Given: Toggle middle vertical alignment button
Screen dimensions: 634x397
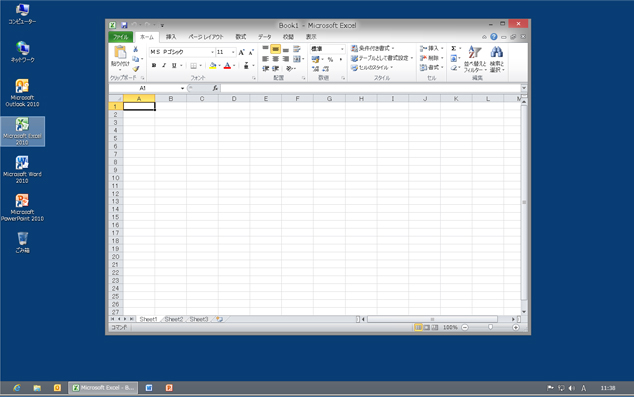Looking at the screenshot, I should pyautogui.click(x=275, y=49).
